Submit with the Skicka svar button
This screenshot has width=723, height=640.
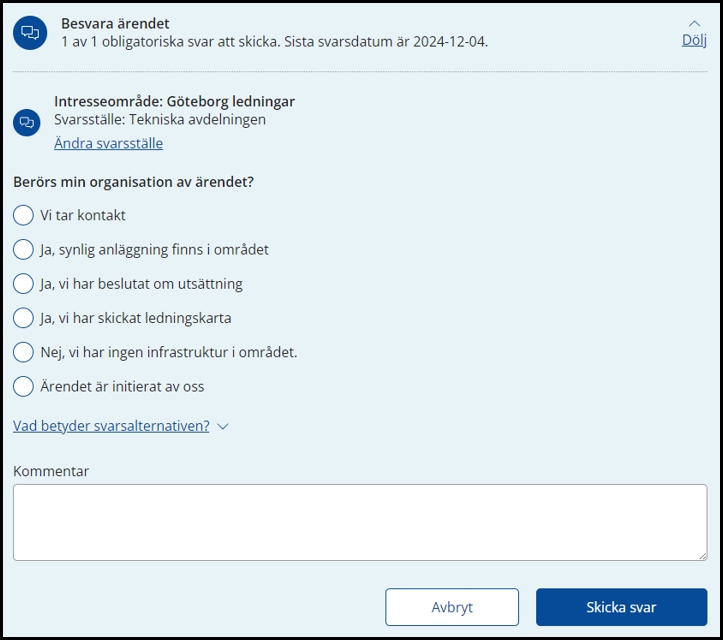(621, 607)
